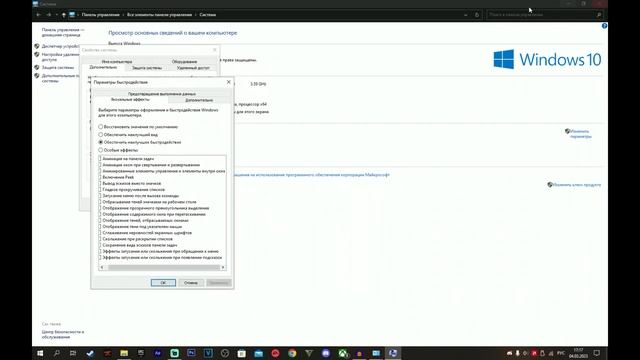Screen dimensions: 640x360
Task: Enable save taskbar thumbnail previews checkbox
Action: click(100, 245)
